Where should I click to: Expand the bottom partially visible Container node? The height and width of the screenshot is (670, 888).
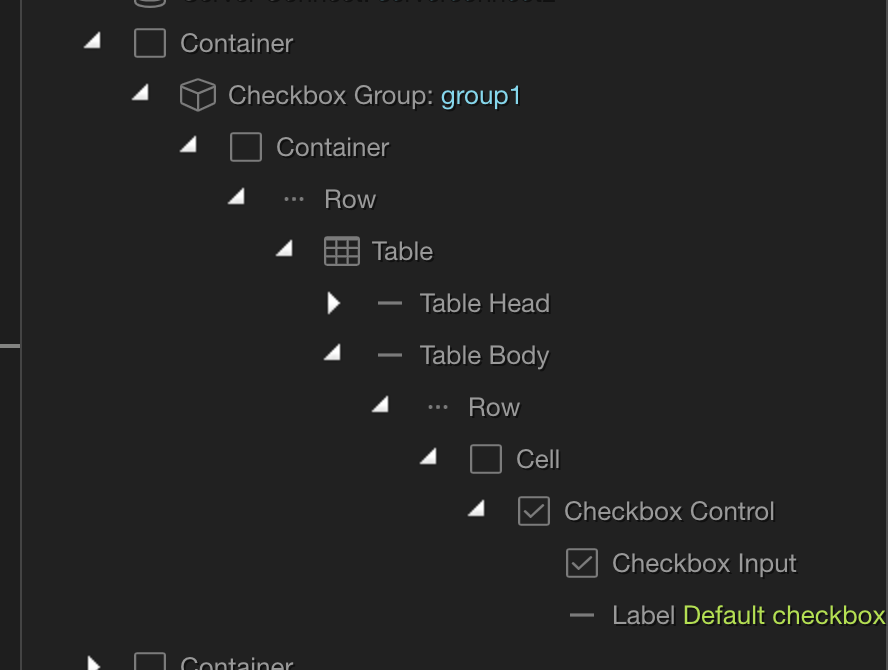[93, 663]
